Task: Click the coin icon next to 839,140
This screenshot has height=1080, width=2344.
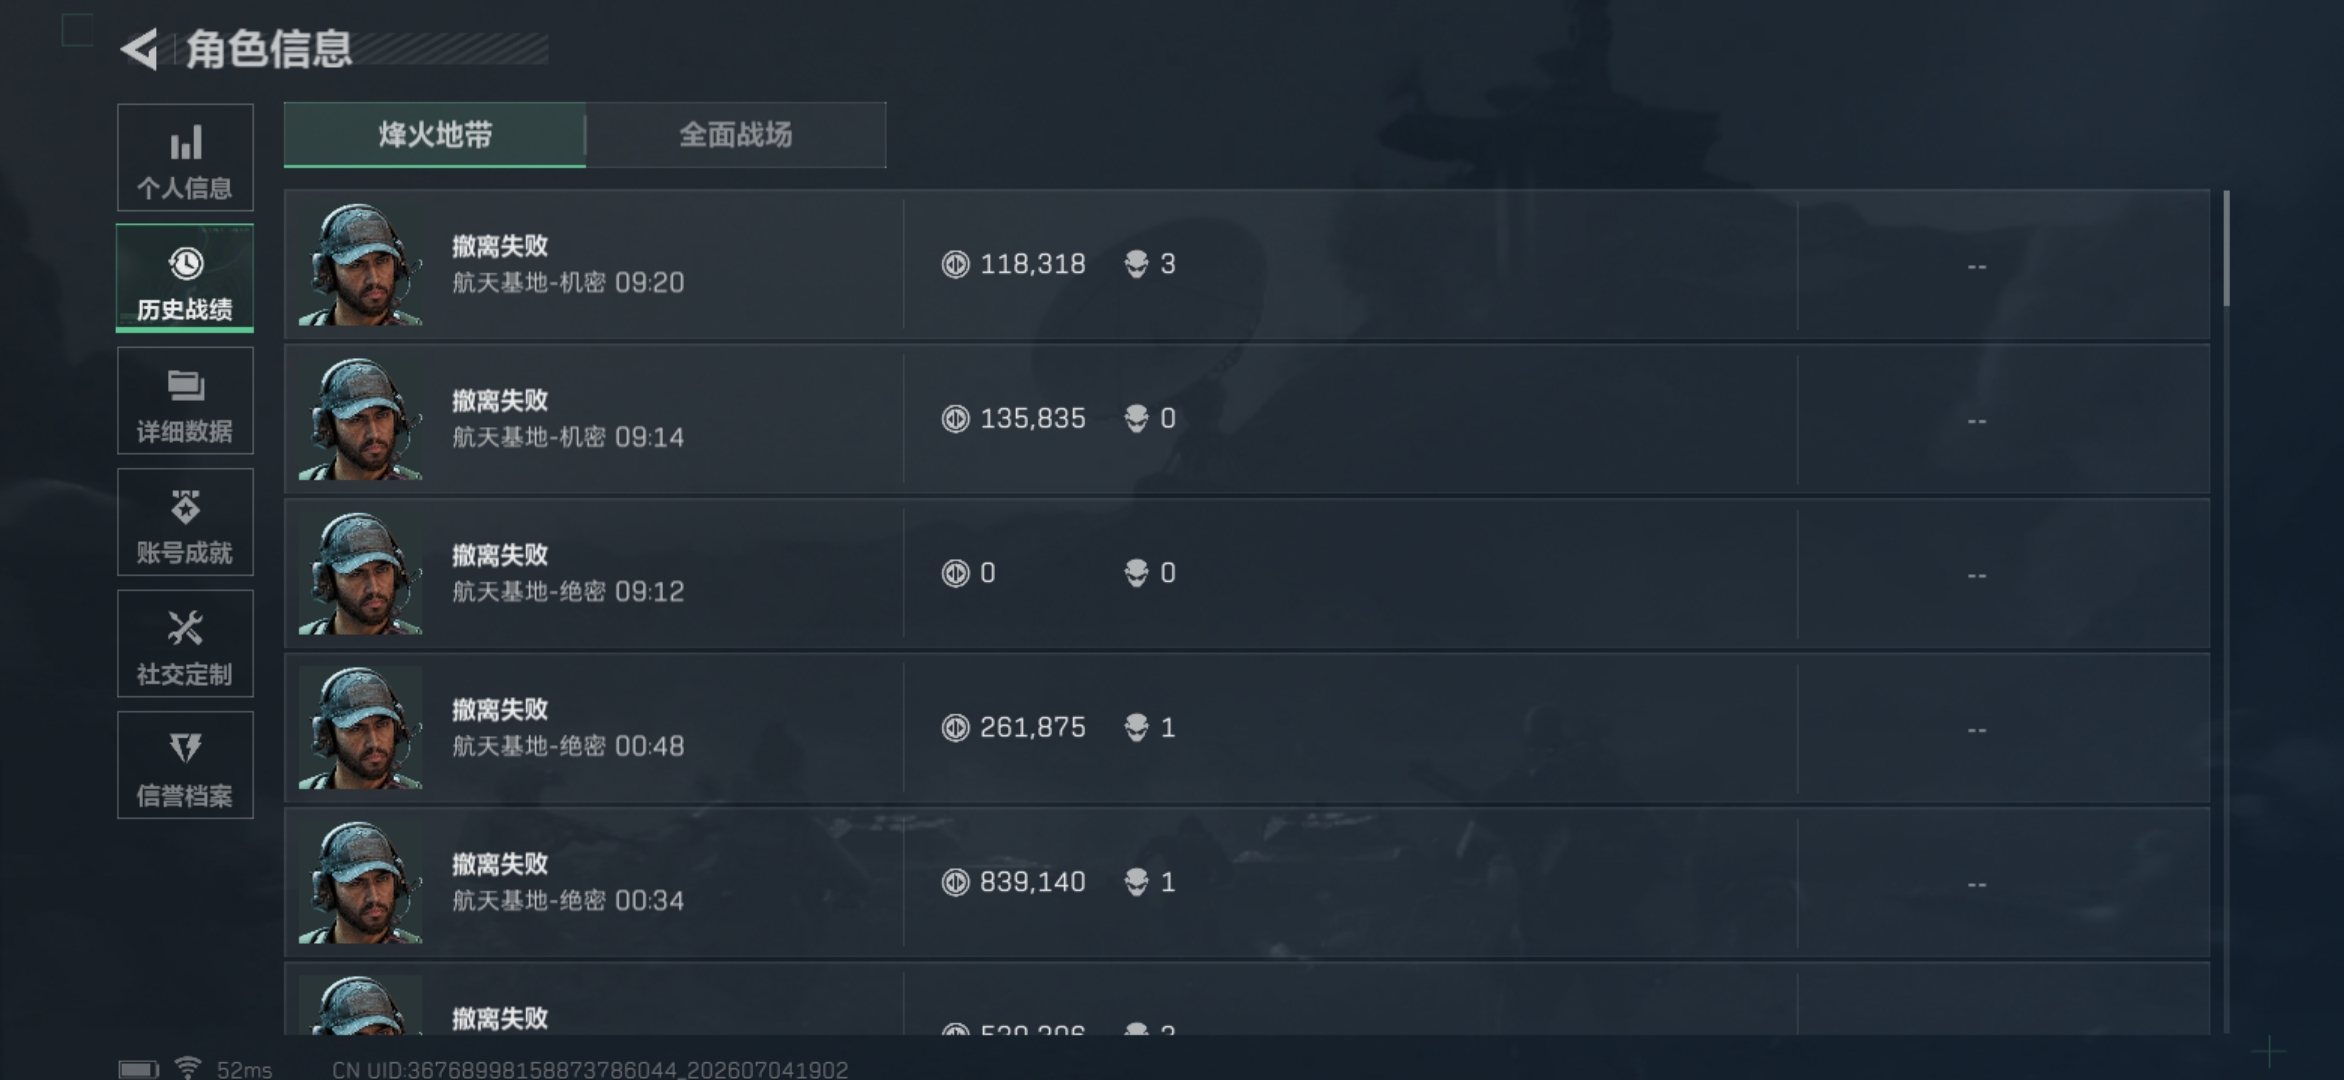Action: (956, 882)
